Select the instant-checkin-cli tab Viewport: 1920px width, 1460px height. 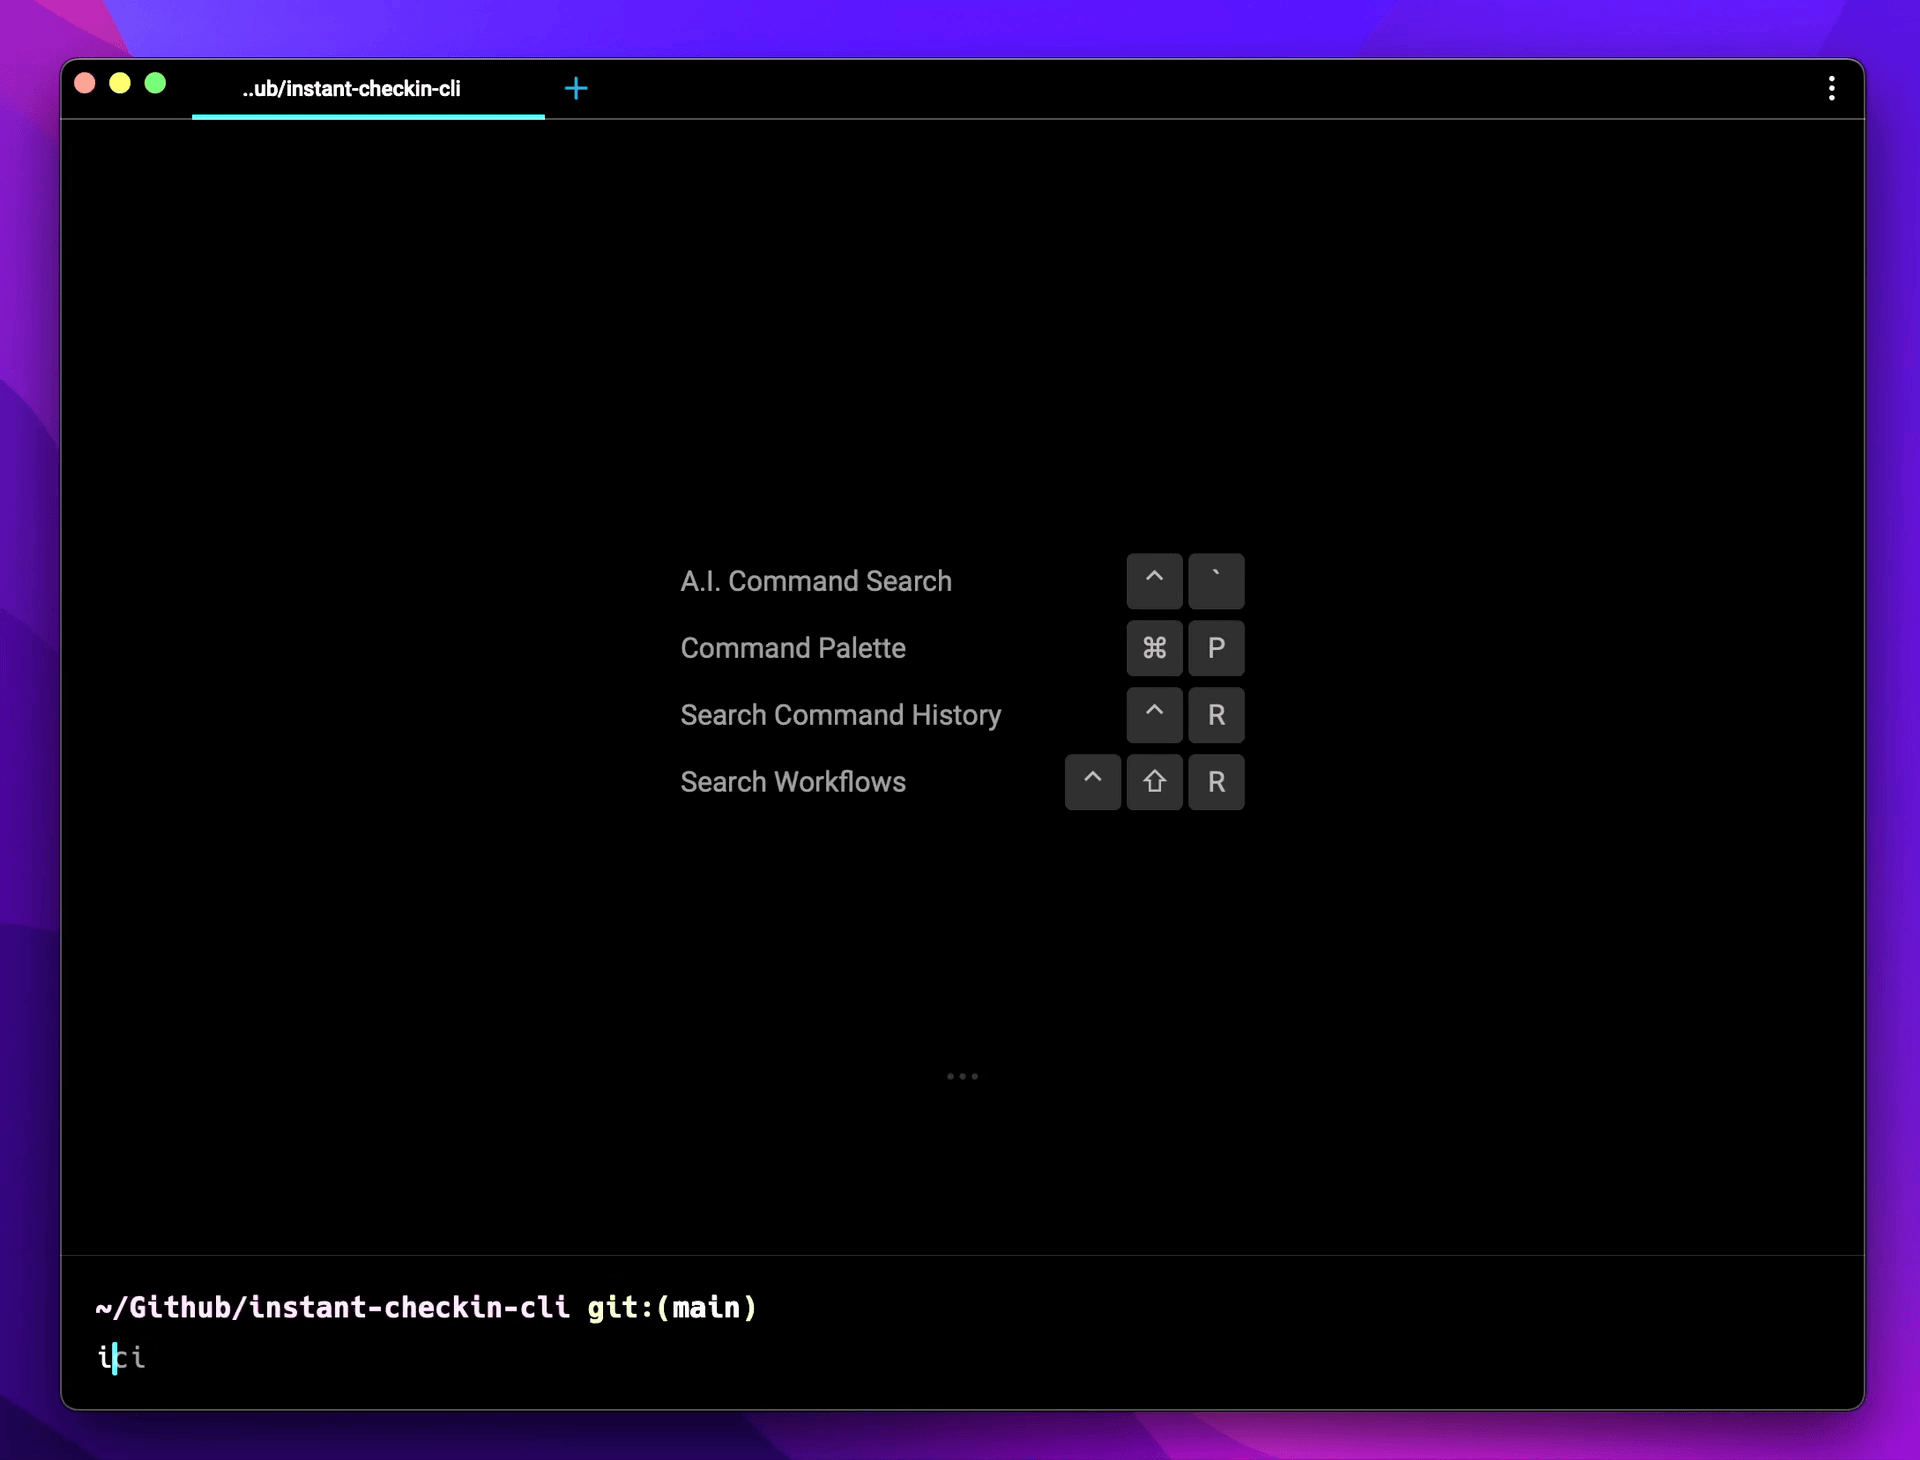pos(352,89)
